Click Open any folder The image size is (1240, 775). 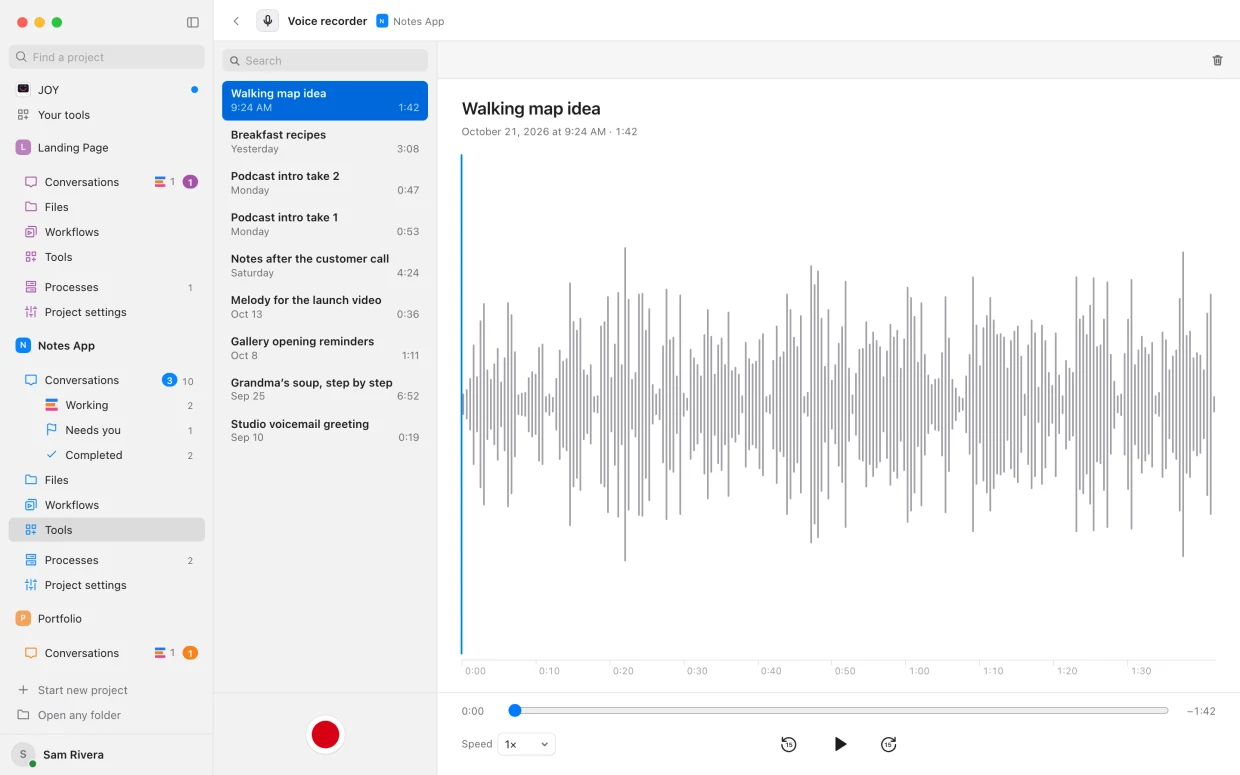tap(107, 715)
